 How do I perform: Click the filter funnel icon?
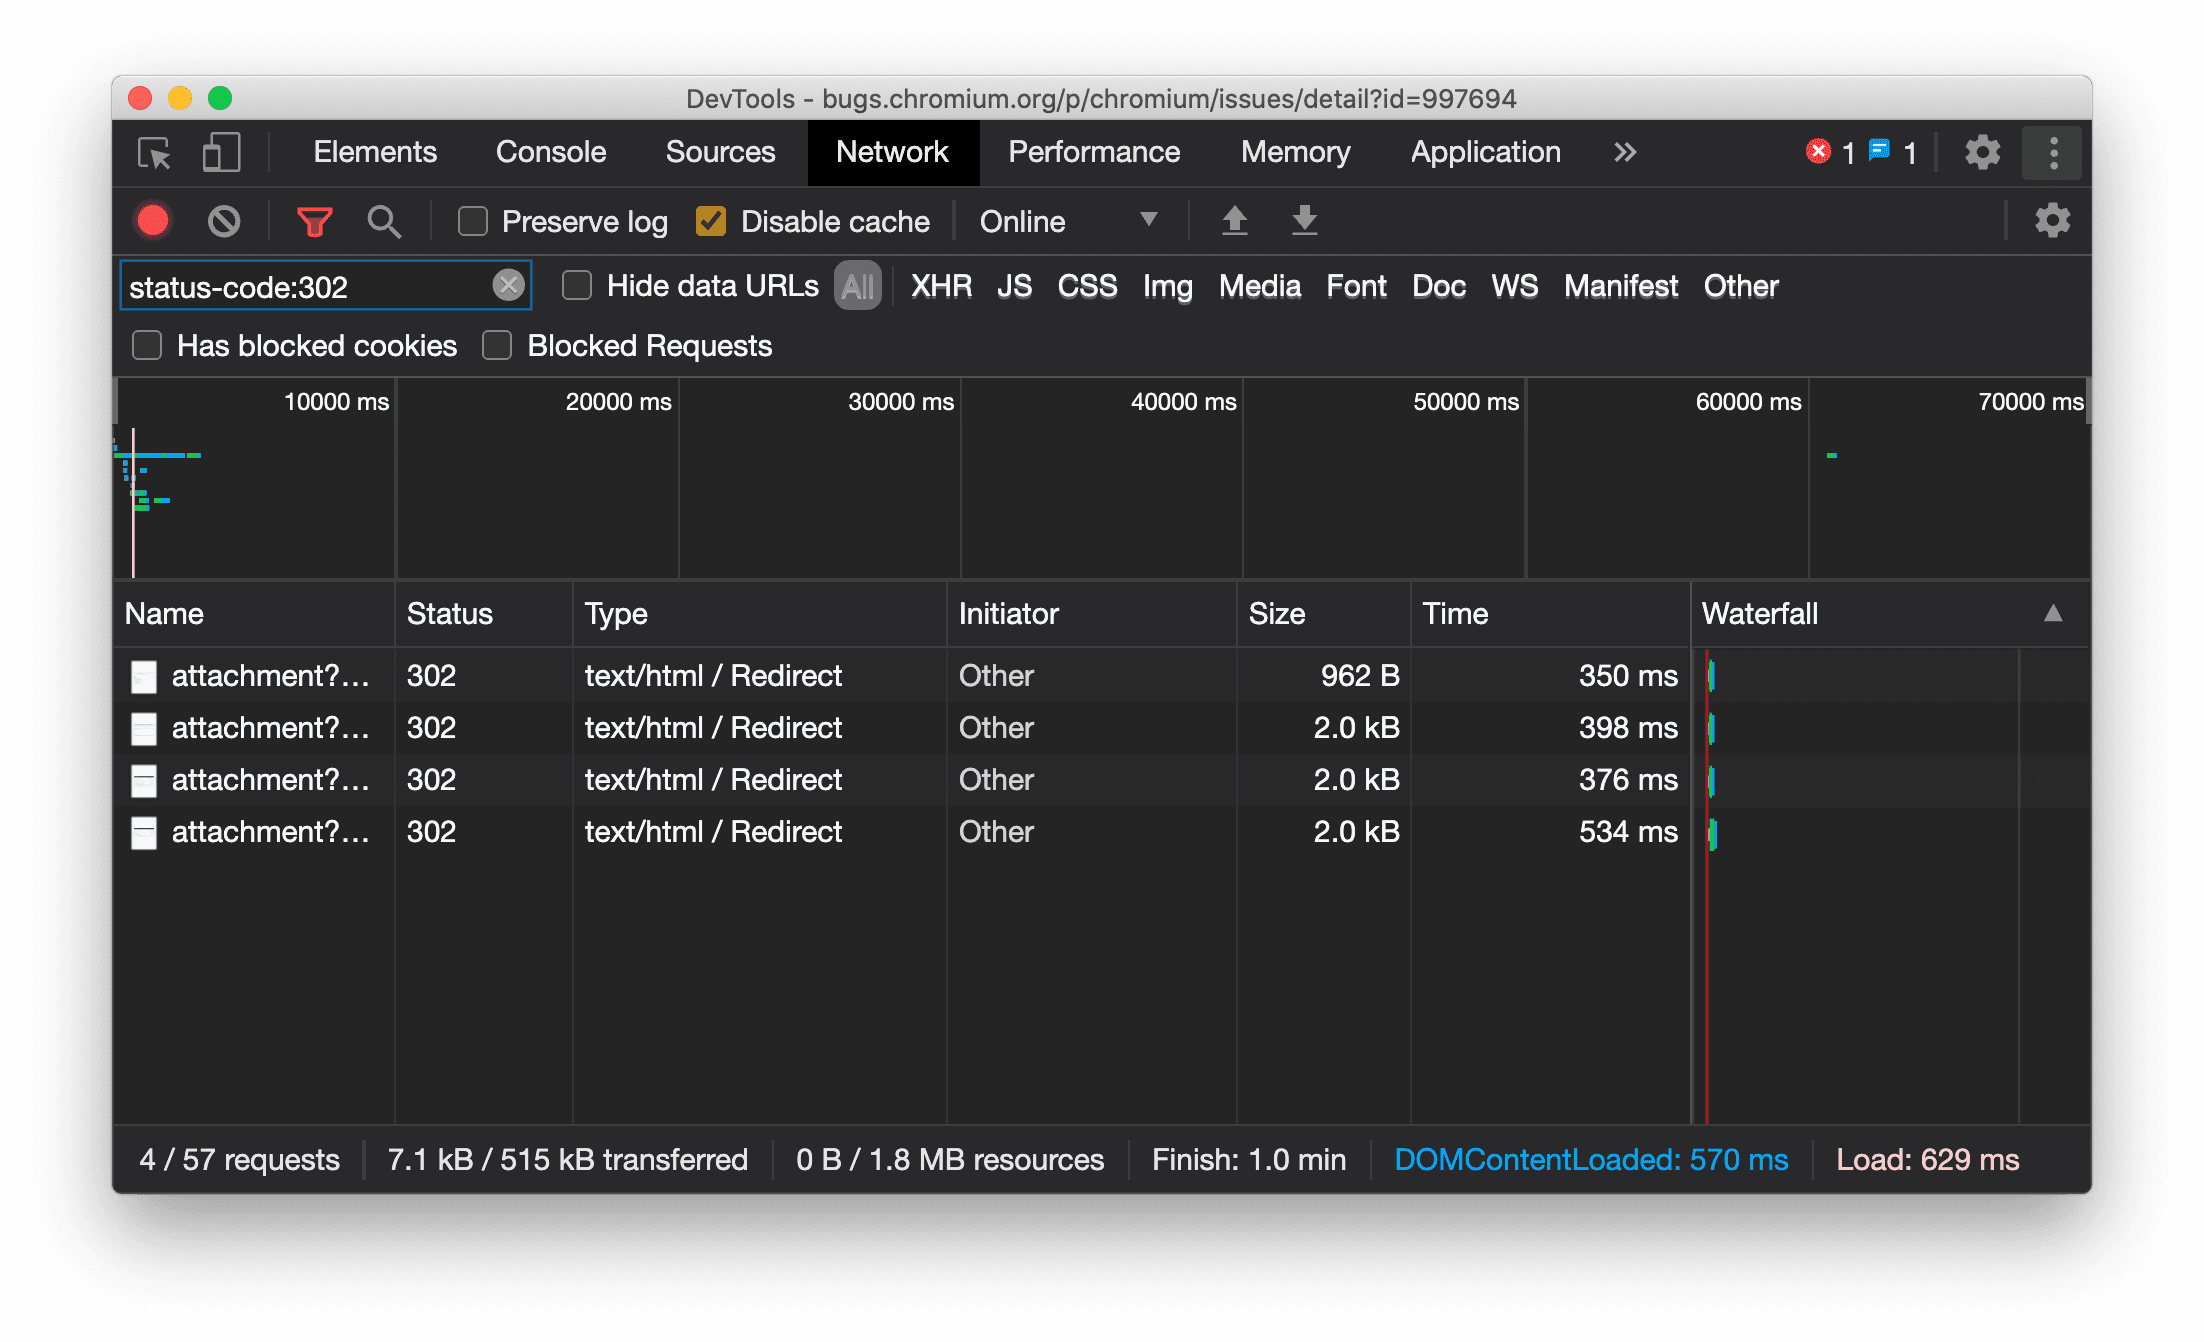coord(315,221)
